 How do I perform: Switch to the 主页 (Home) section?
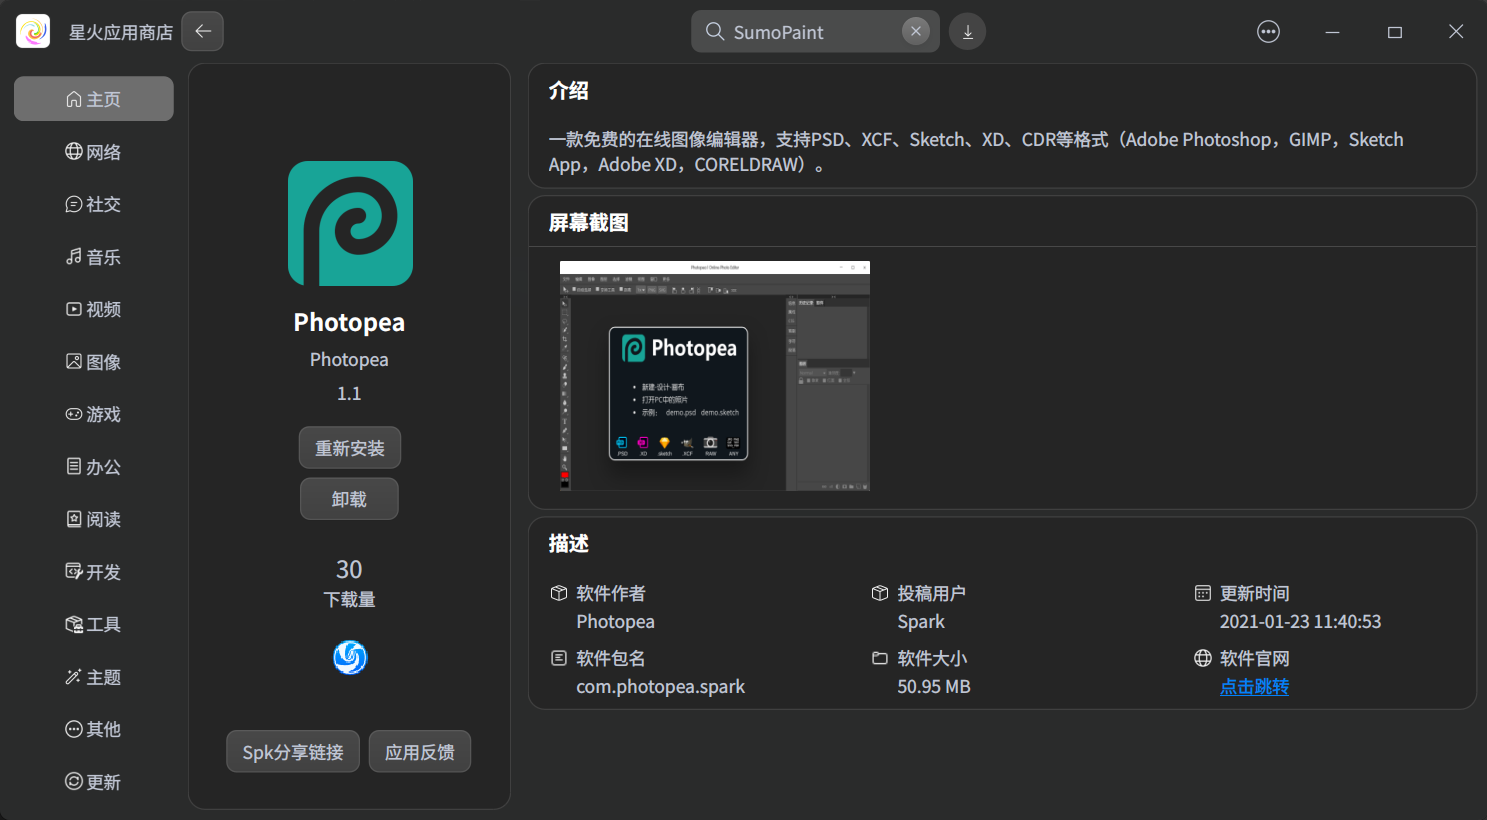click(93, 98)
